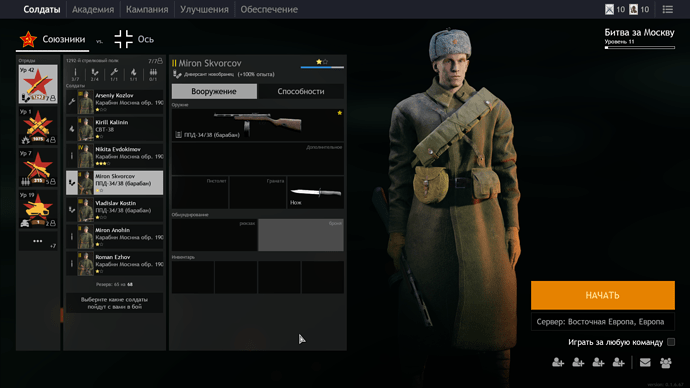Click the gold star on weapon slot
Screen dimensions: 690x388
point(339,113)
